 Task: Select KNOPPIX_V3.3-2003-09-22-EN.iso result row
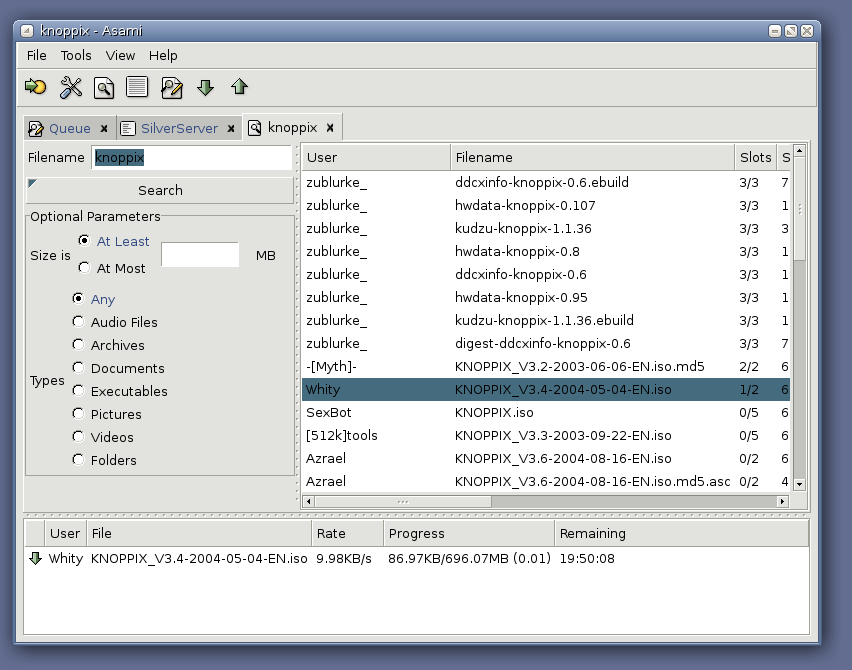coord(546,435)
